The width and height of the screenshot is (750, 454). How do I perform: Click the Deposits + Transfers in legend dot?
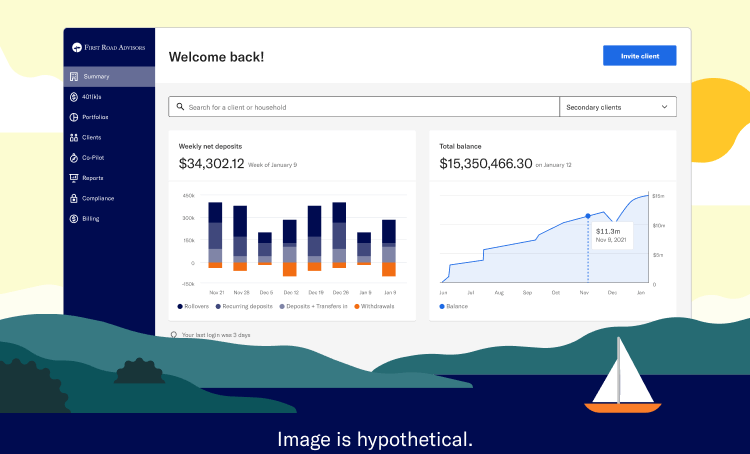(x=282, y=307)
